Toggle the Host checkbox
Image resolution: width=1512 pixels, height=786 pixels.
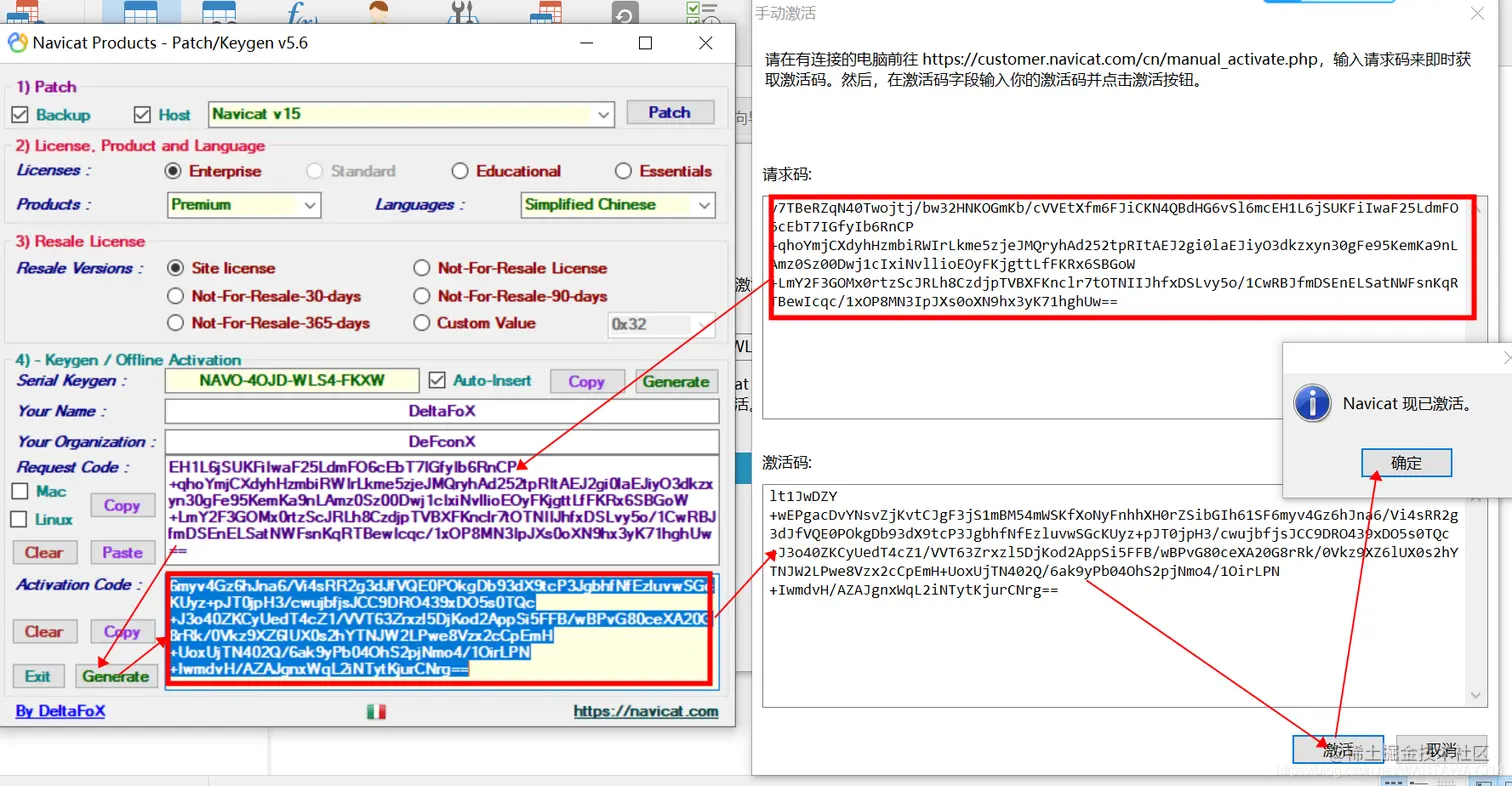pyautogui.click(x=142, y=114)
